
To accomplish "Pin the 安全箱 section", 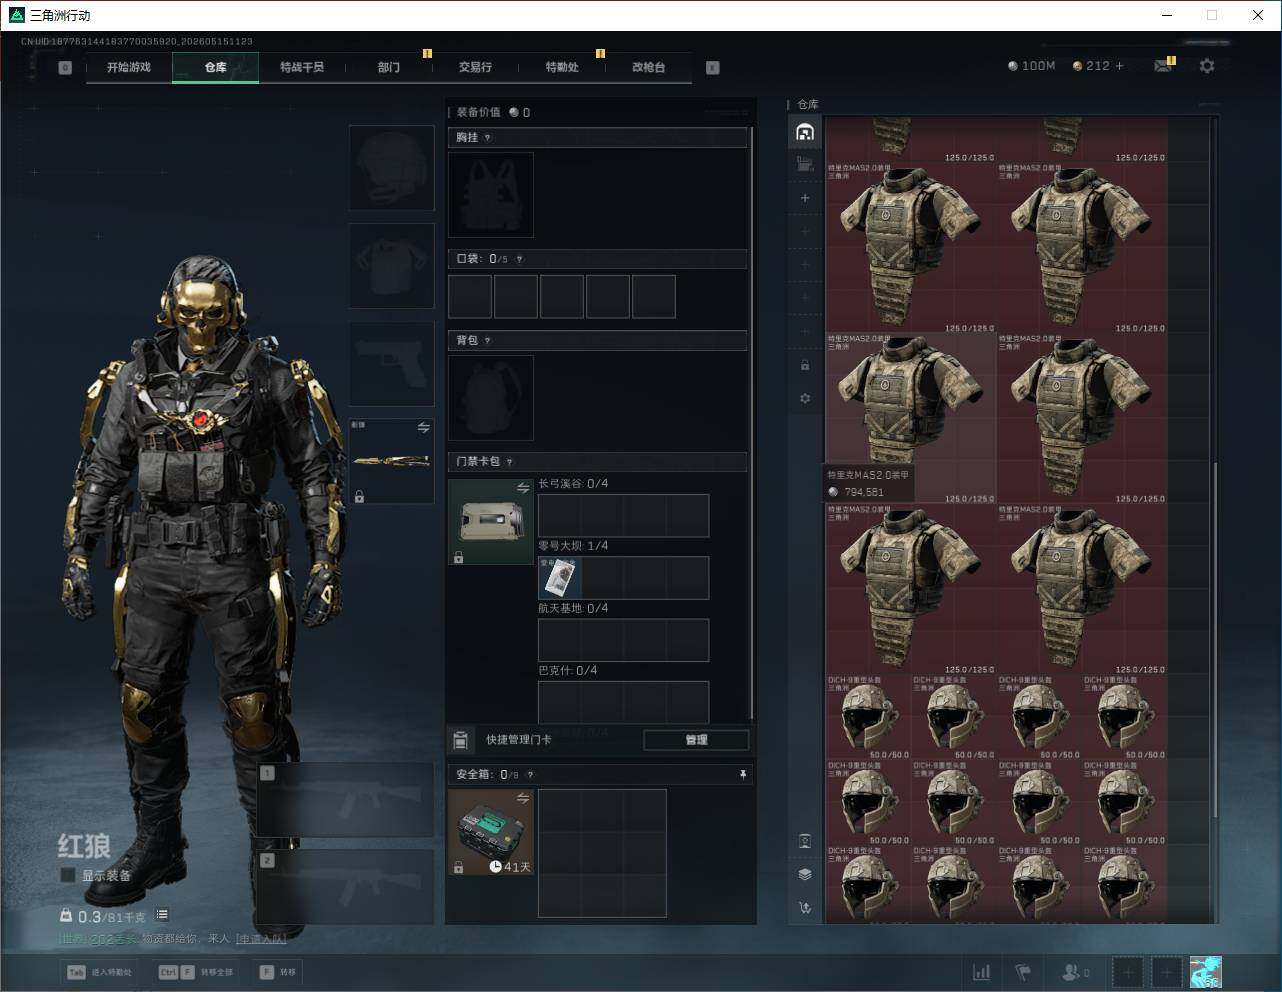I will pos(742,775).
